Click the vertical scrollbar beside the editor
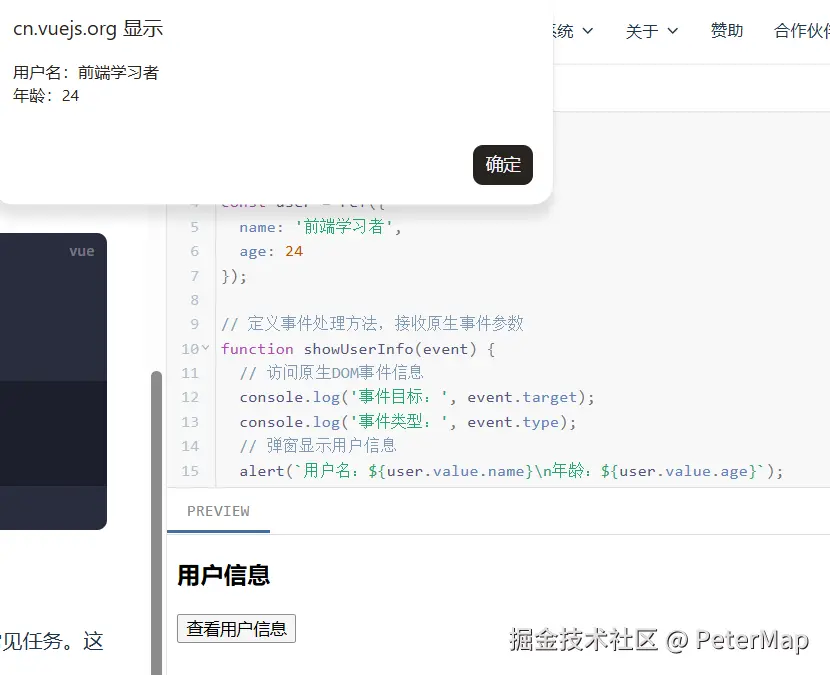The width and height of the screenshot is (830, 675). click(156, 521)
